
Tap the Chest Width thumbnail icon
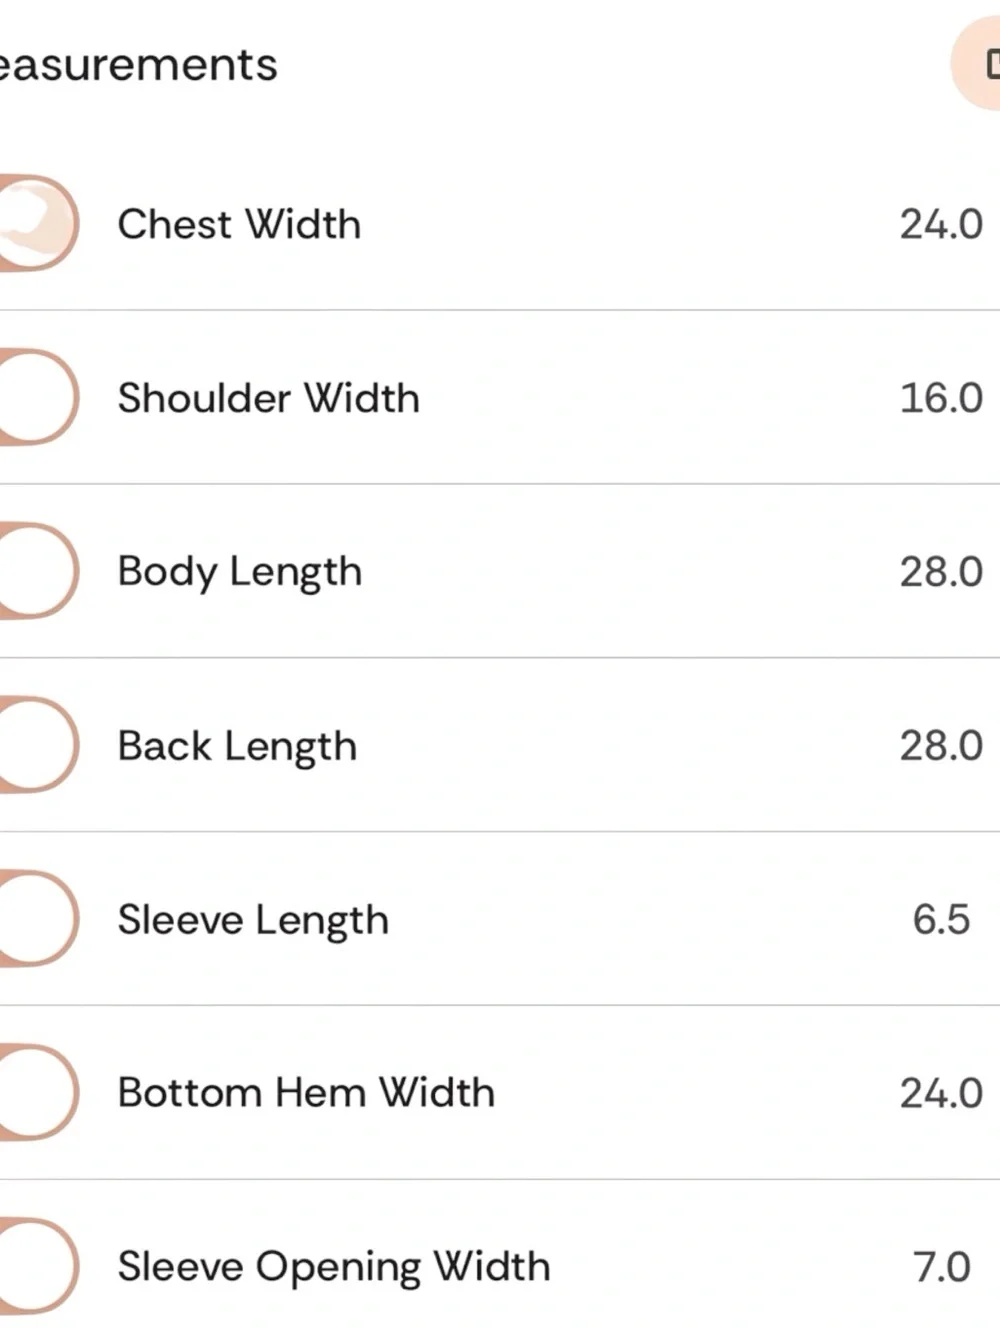coord(38,223)
